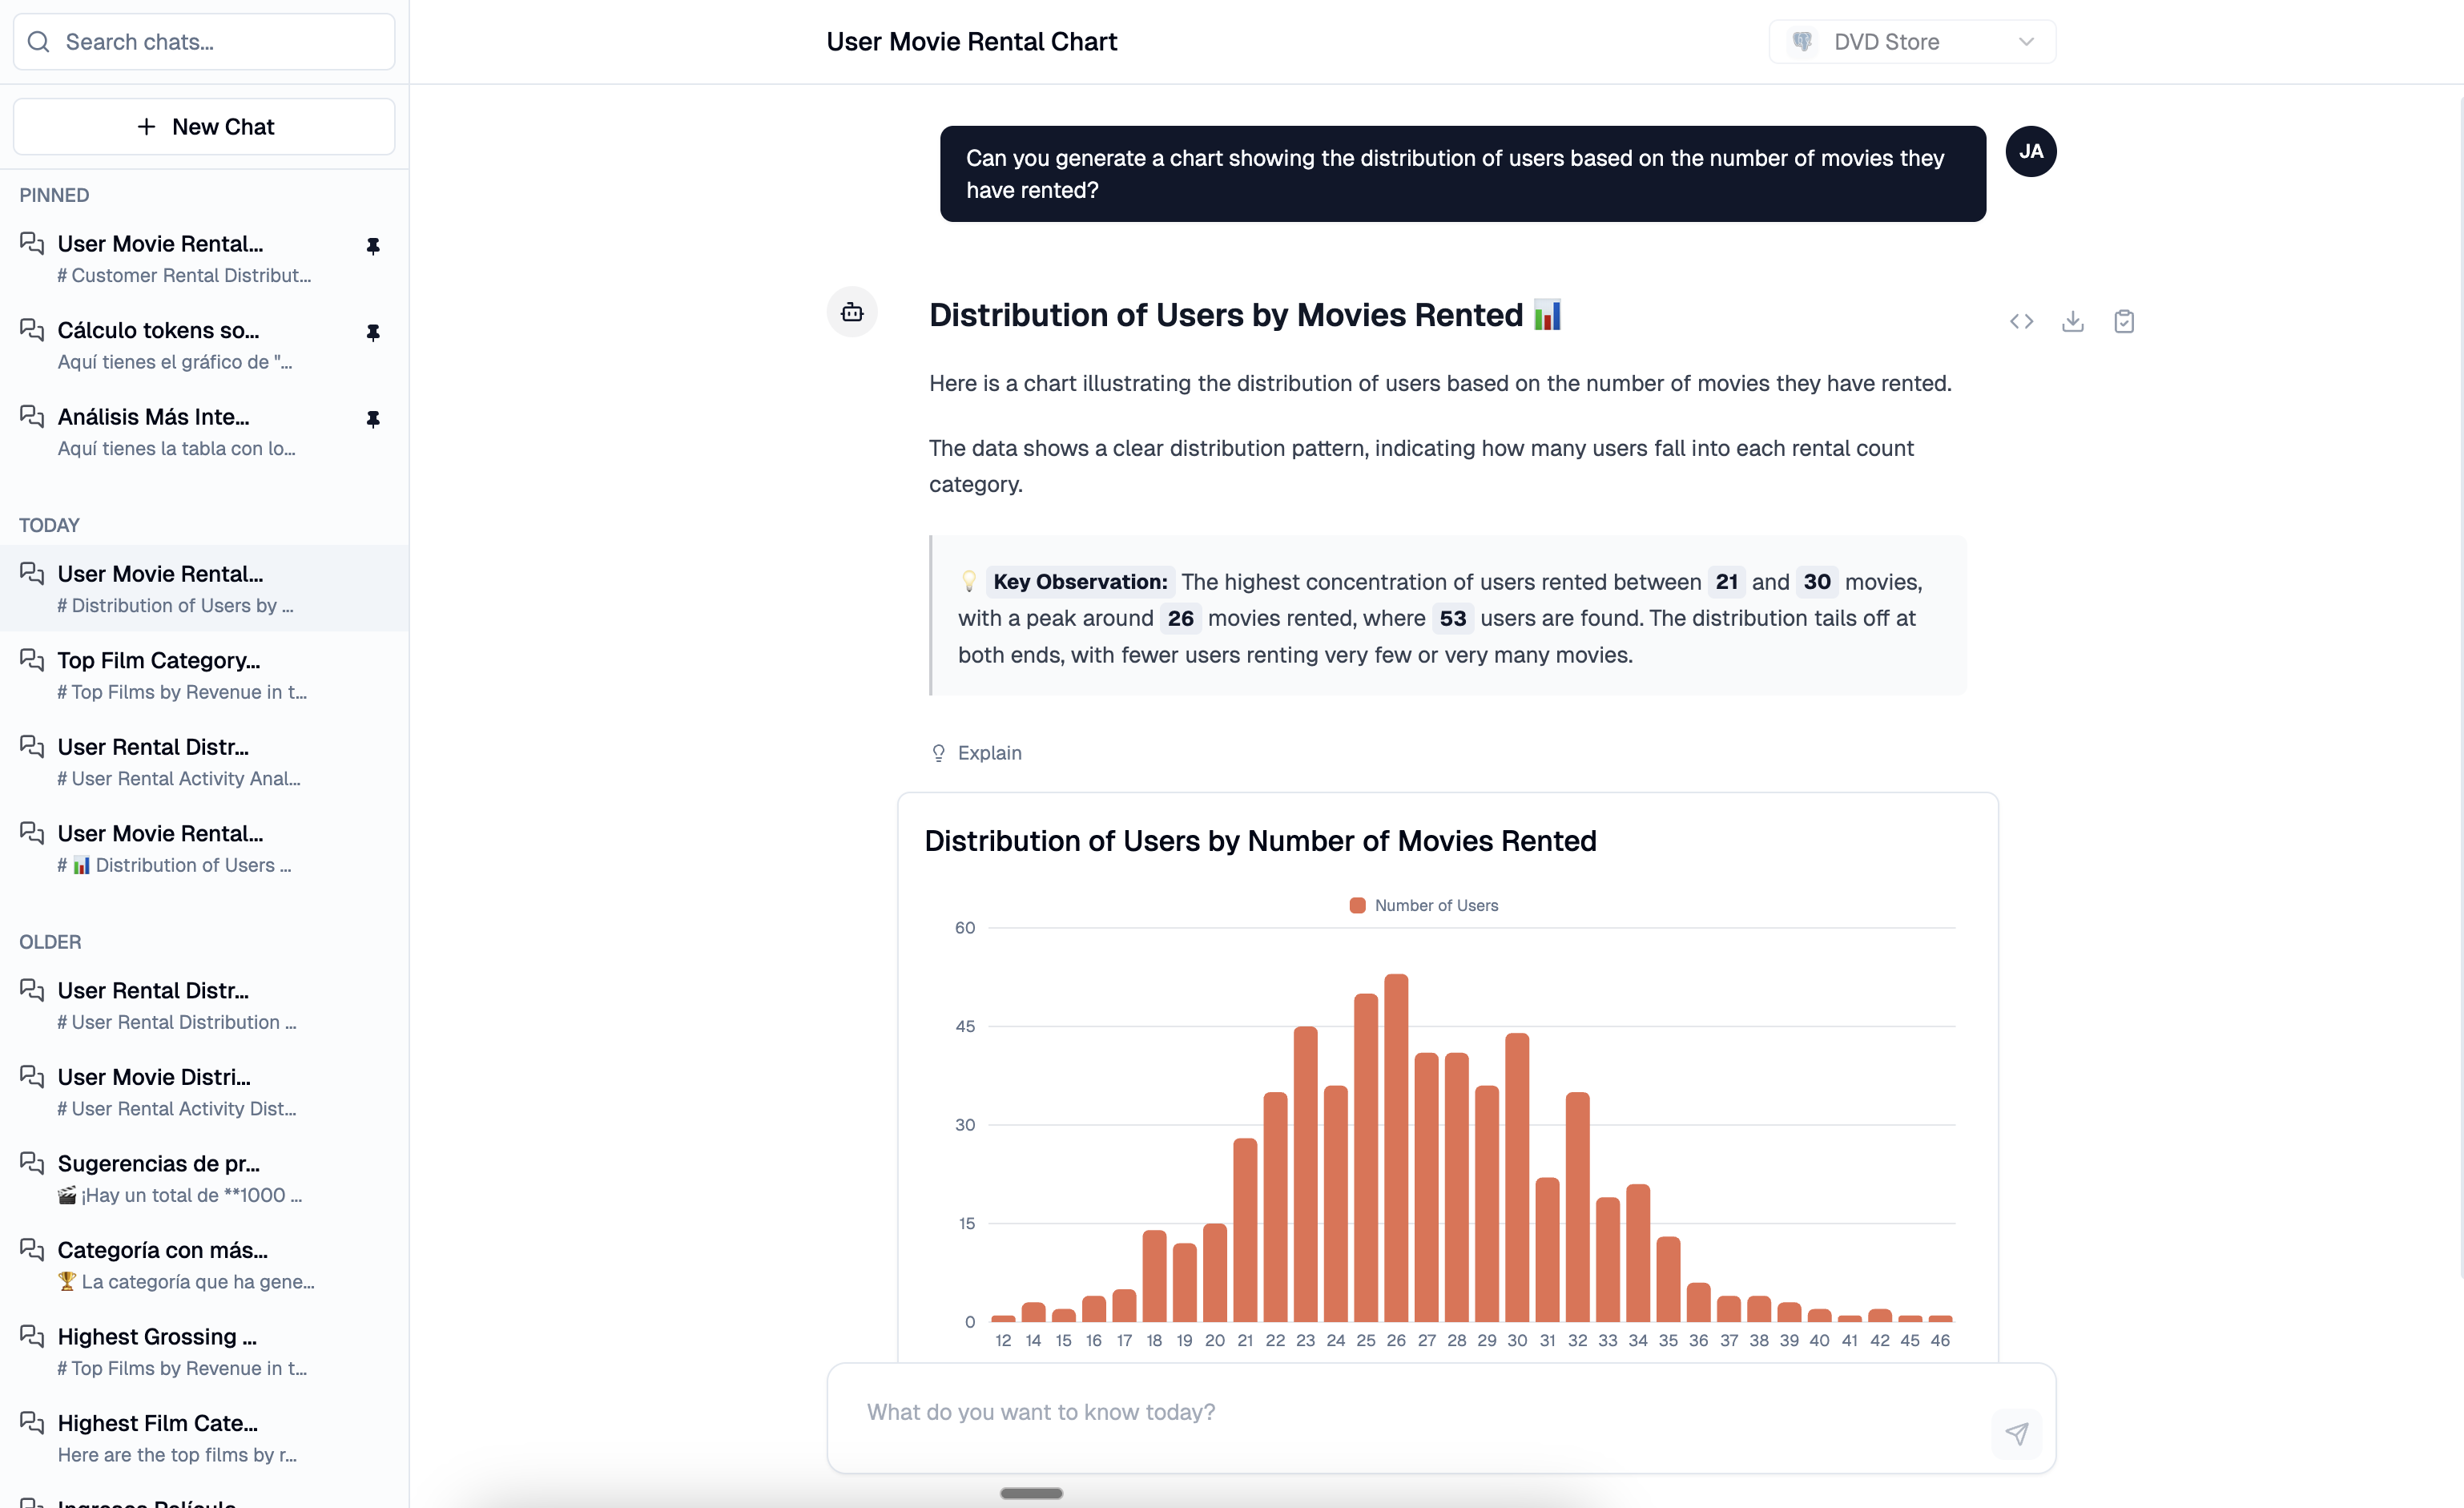Viewport: 2464px width, 1508px height.
Task: Open the Top Film Category chat
Action: pyautogui.click(x=204, y=675)
